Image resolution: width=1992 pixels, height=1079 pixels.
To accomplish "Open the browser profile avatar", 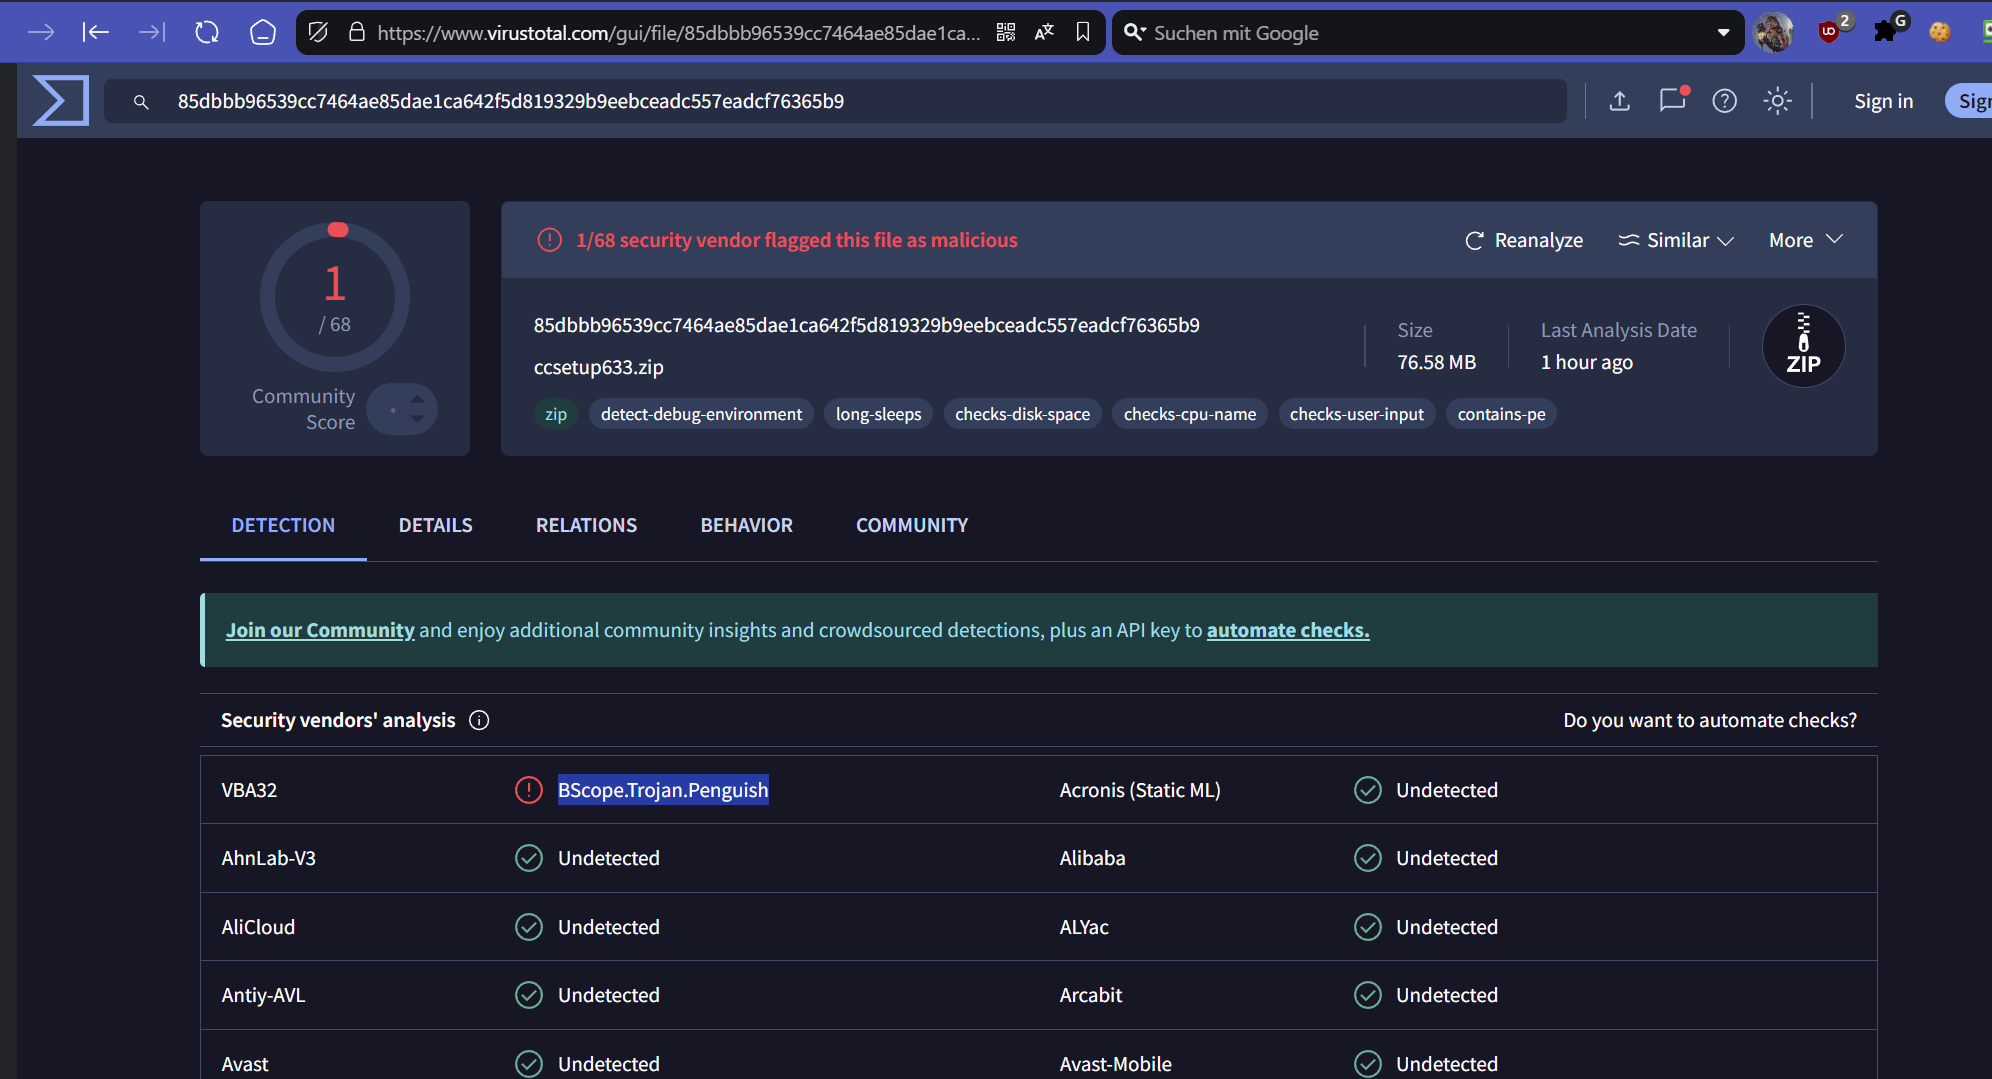I will [1775, 32].
